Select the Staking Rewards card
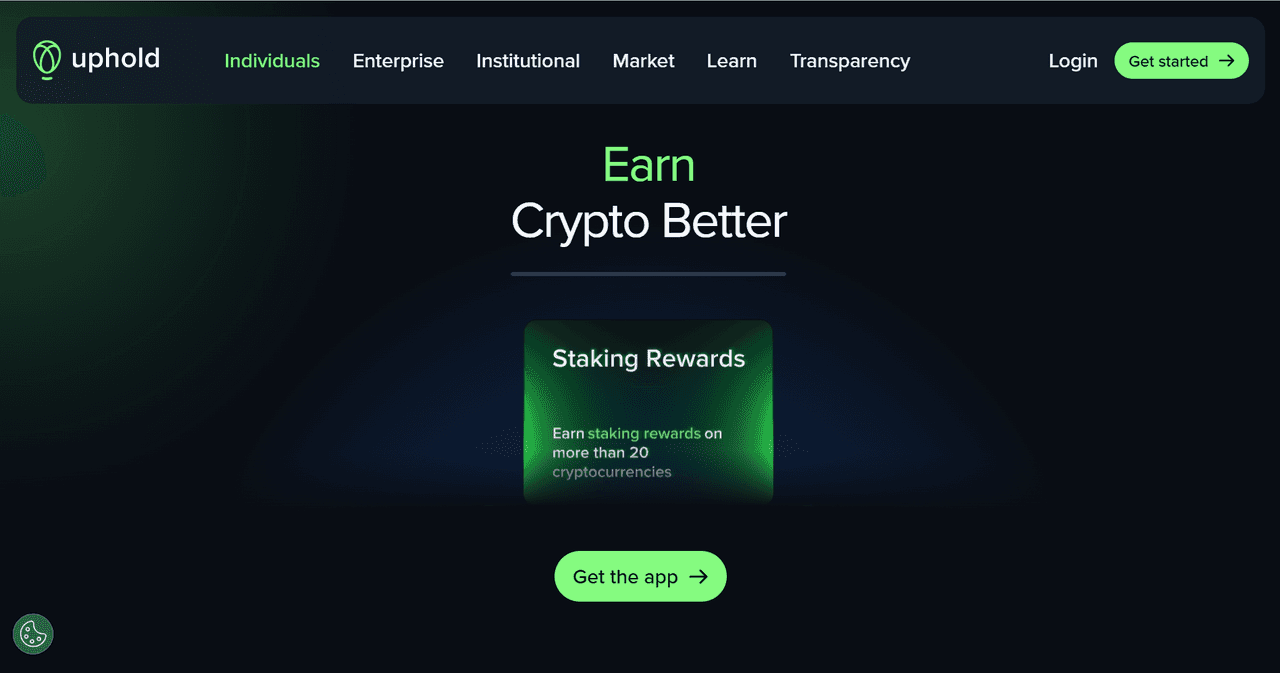This screenshot has width=1280, height=673. (648, 411)
